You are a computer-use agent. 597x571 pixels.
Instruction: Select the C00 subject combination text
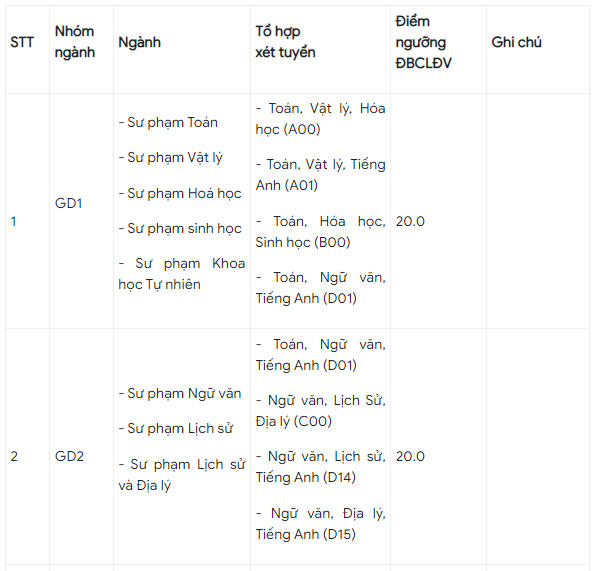(x=320, y=411)
